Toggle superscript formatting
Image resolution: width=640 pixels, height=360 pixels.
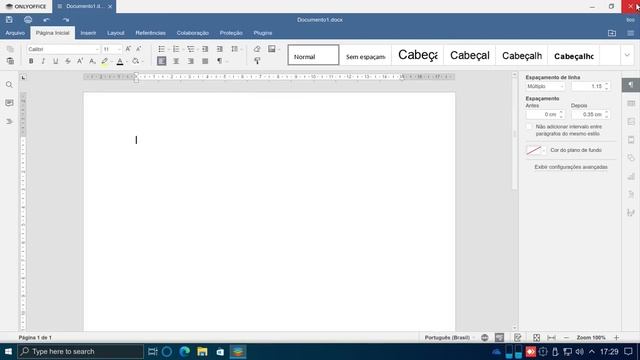tap(80, 61)
